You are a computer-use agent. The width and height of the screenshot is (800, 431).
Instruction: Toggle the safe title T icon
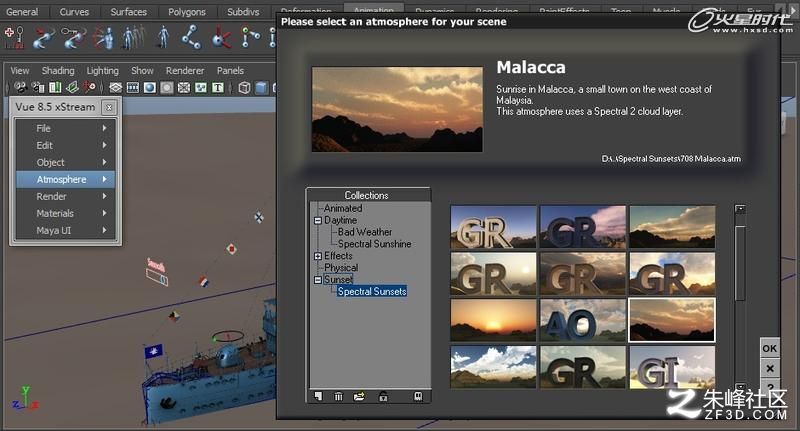click(x=218, y=88)
